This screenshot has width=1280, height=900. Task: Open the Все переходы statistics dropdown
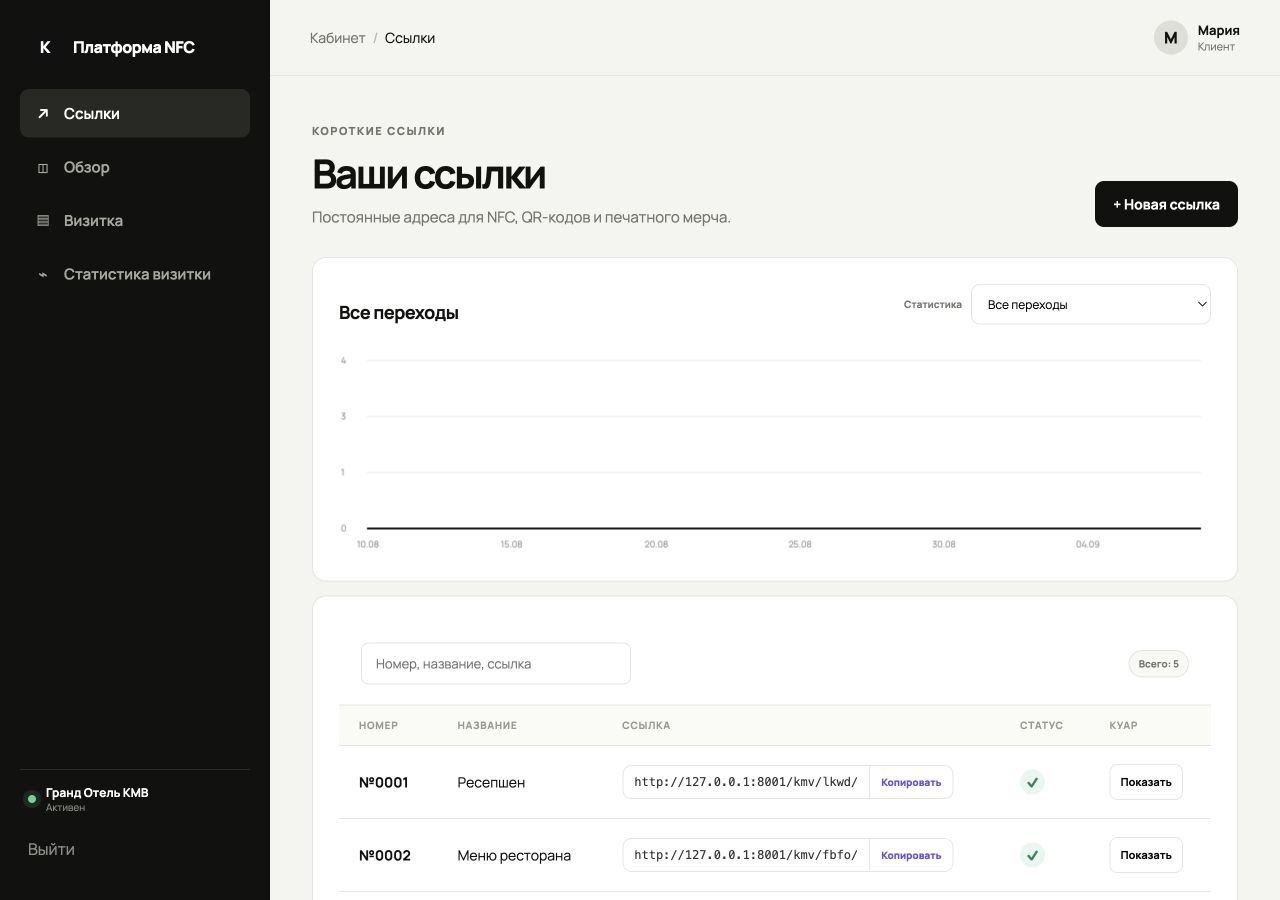(1091, 305)
